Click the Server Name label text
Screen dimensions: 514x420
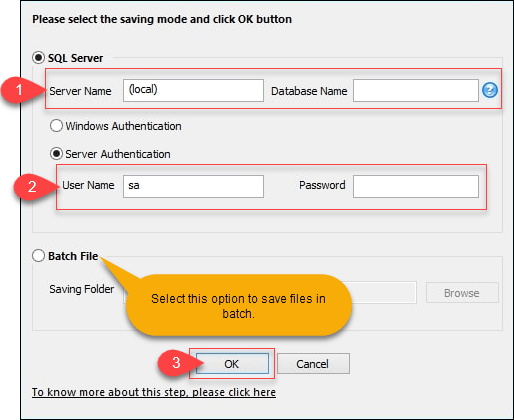(80, 91)
